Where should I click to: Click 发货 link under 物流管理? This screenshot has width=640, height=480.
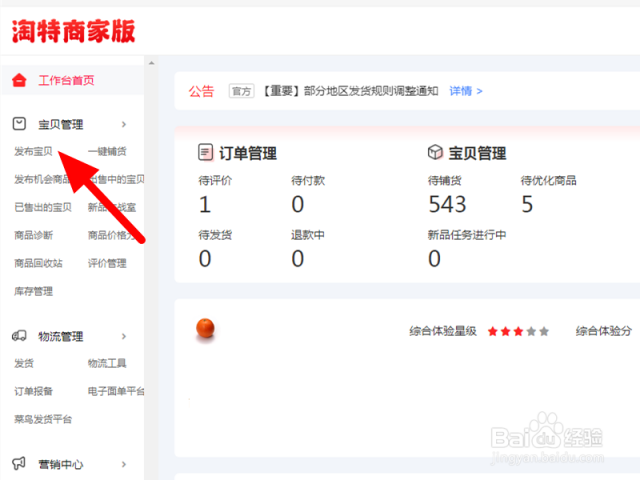tap(24, 363)
